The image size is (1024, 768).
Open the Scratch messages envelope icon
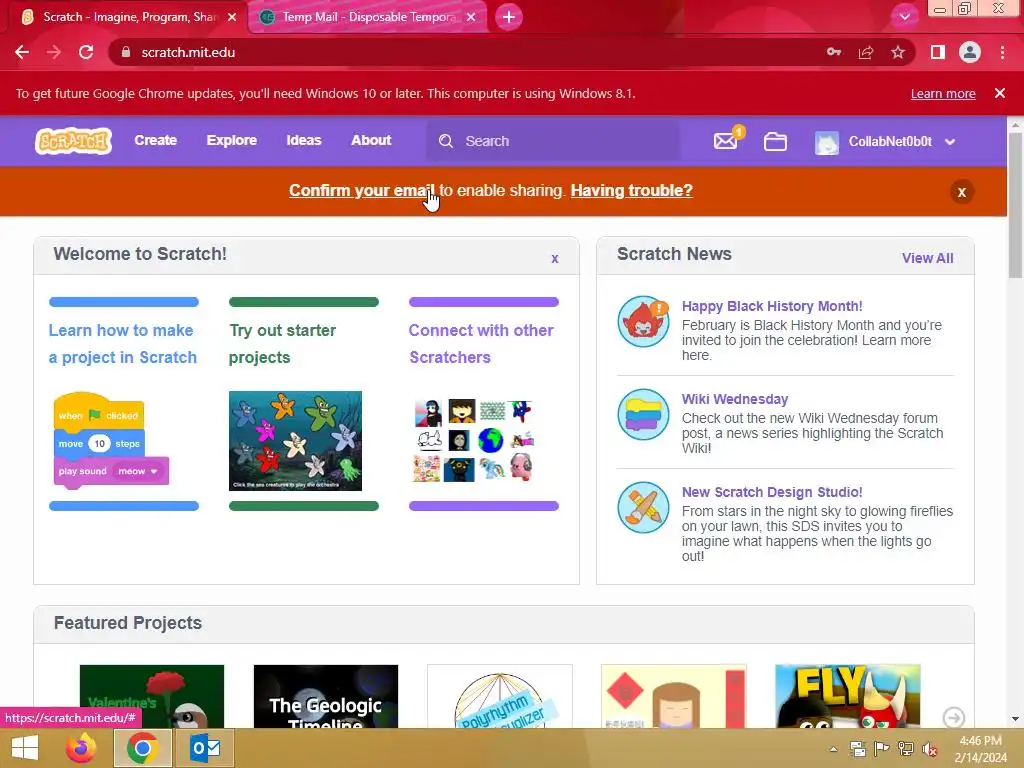click(726, 141)
